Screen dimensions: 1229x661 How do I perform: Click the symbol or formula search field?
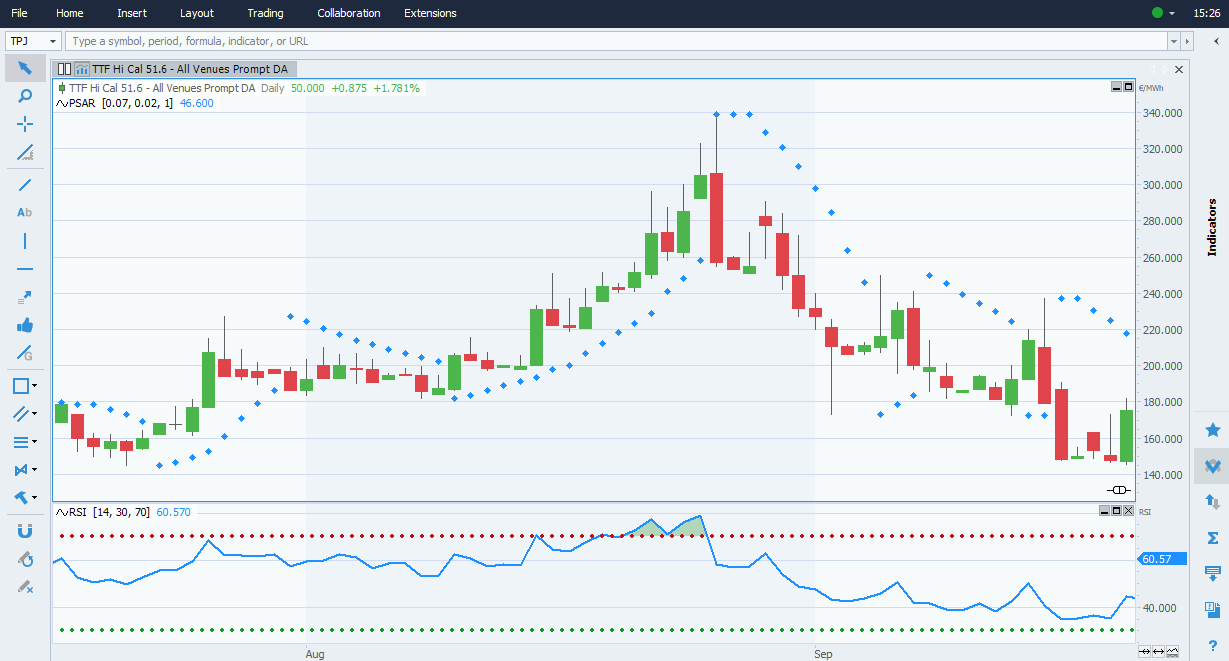(x=615, y=41)
